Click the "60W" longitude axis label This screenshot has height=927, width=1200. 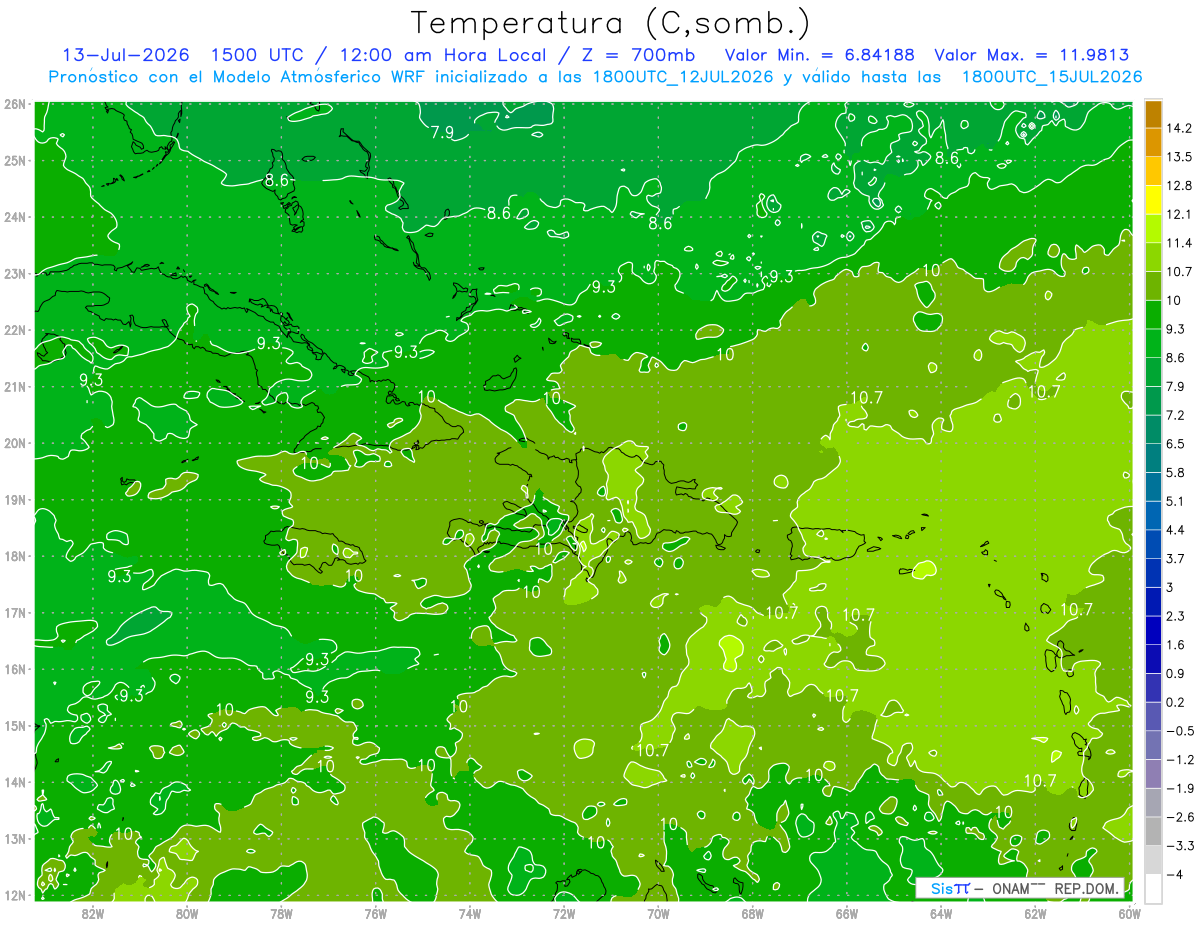tap(1129, 913)
